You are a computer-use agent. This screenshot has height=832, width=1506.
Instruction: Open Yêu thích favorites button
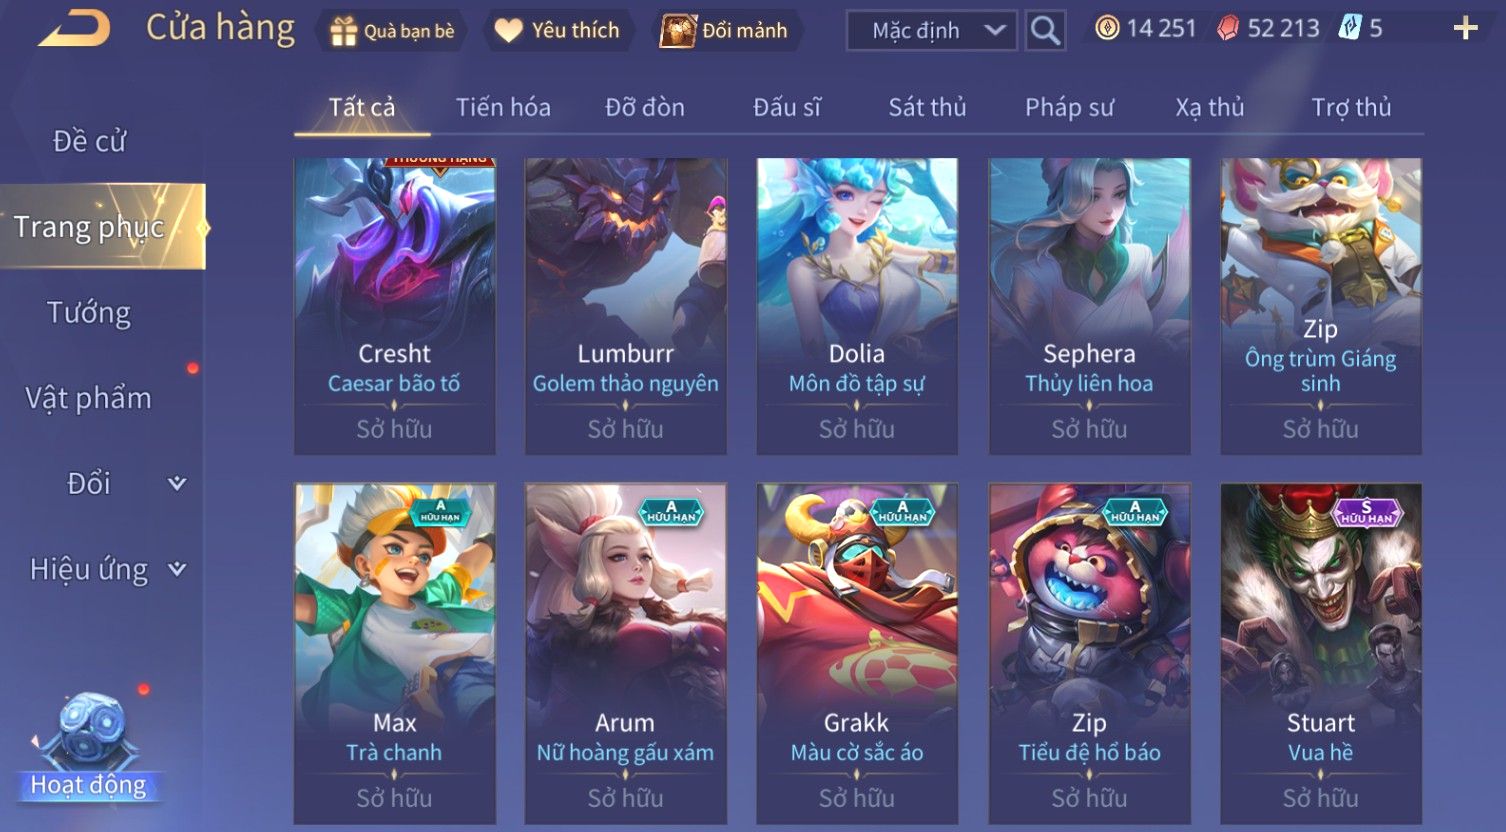(x=558, y=31)
